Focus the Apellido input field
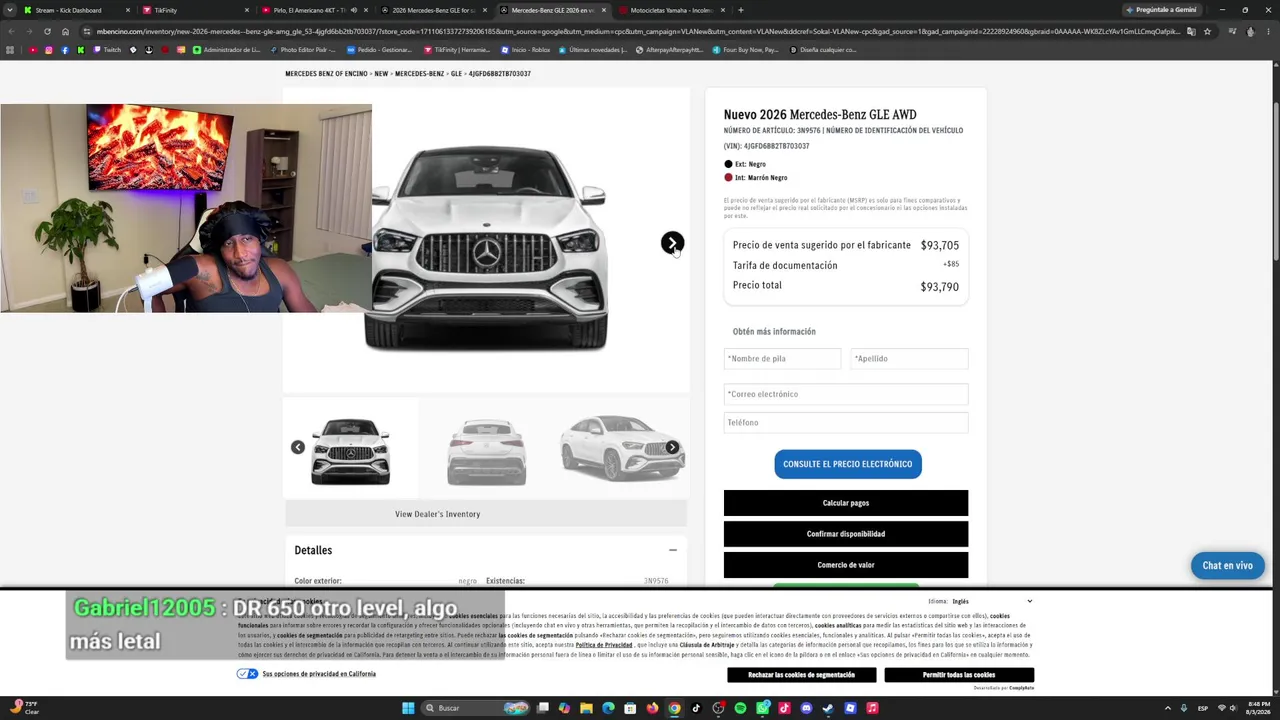This screenshot has height=720, width=1280. pyautogui.click(x=909, y=358)
